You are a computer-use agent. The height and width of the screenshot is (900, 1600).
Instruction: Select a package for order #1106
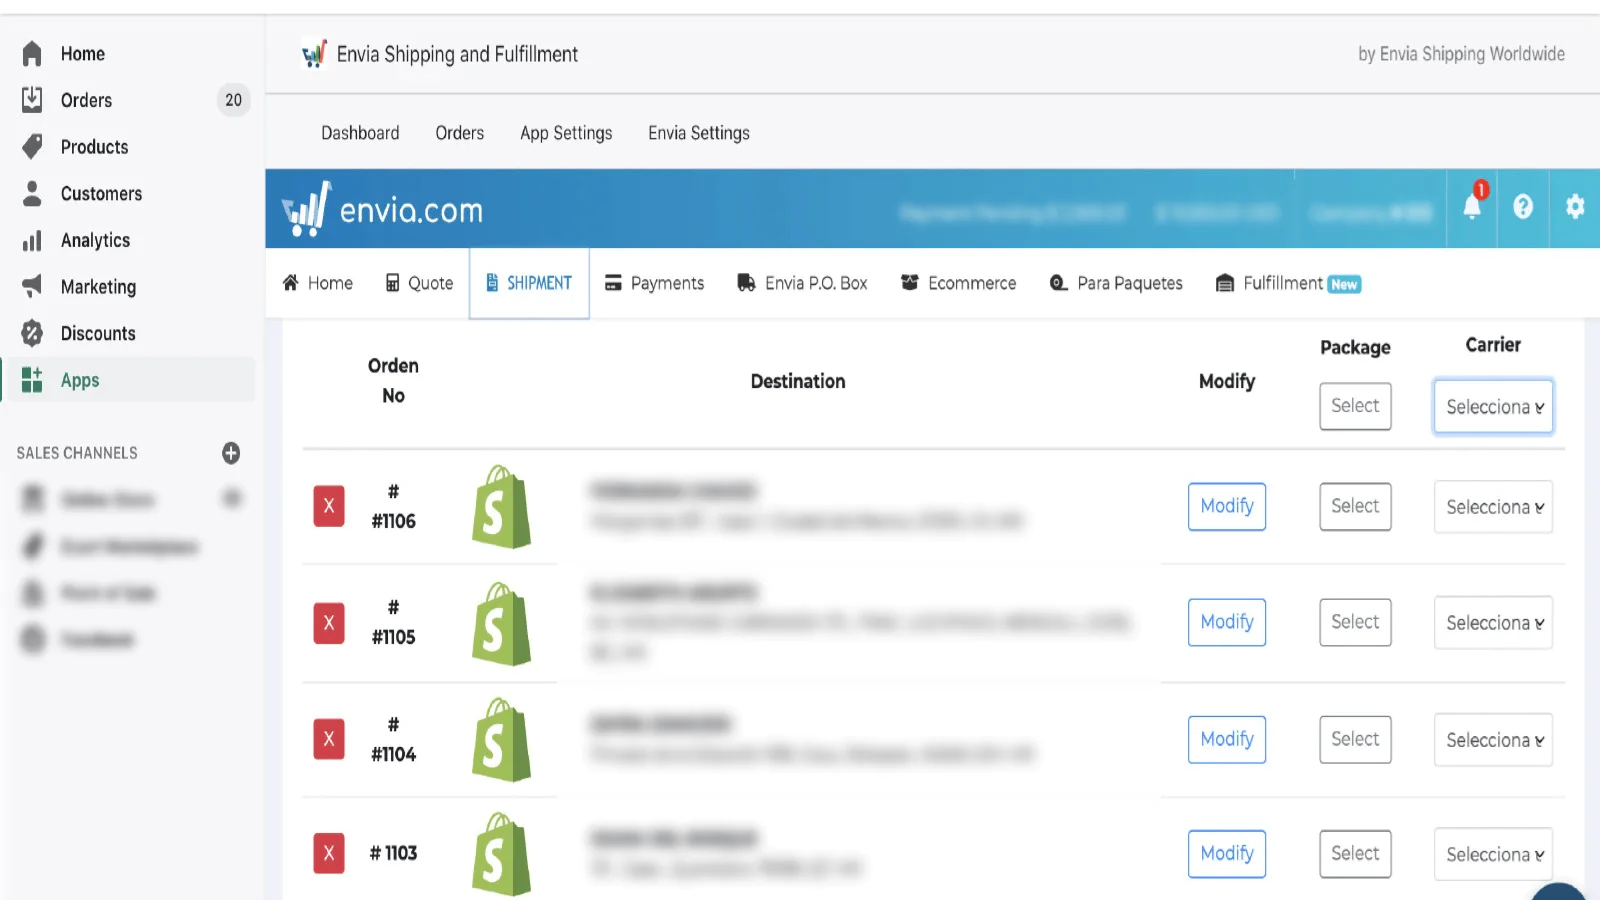pyautogui.click(x=1355, y=506)
